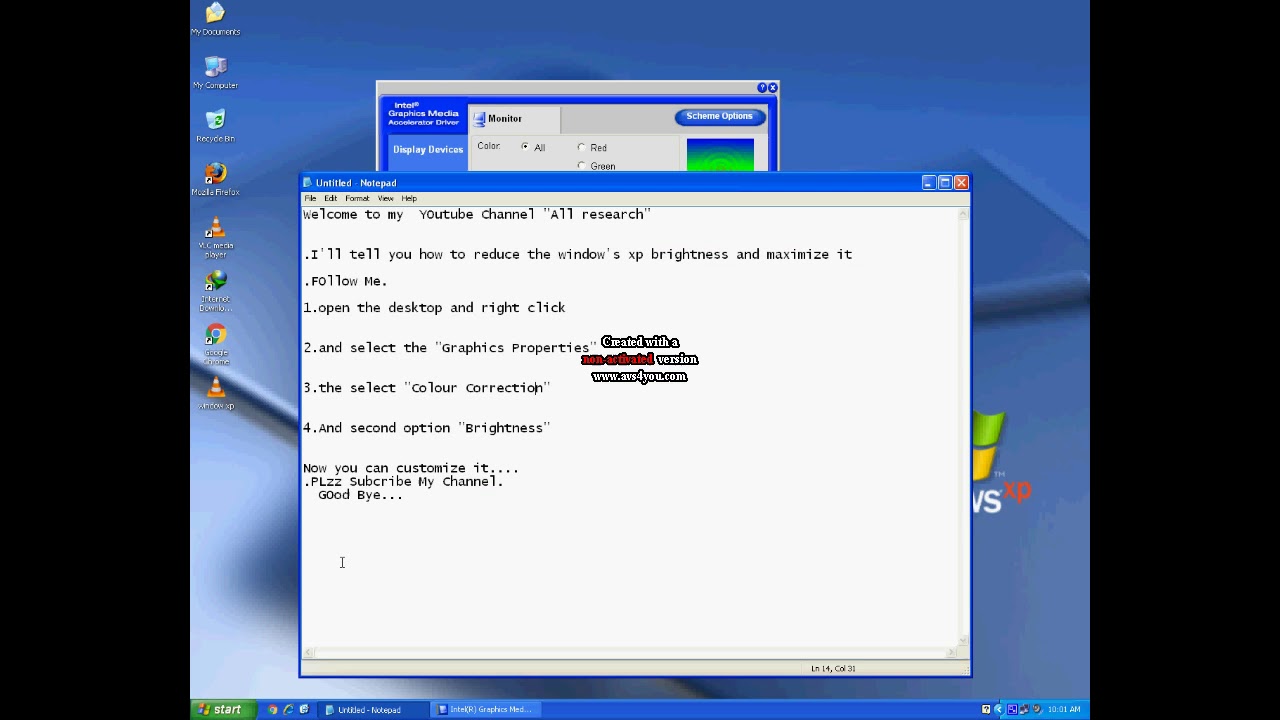Launch Mozilla Firefox from the desktop
Viewport: 1280px width, 720px height.
click(x=215, y=179)
